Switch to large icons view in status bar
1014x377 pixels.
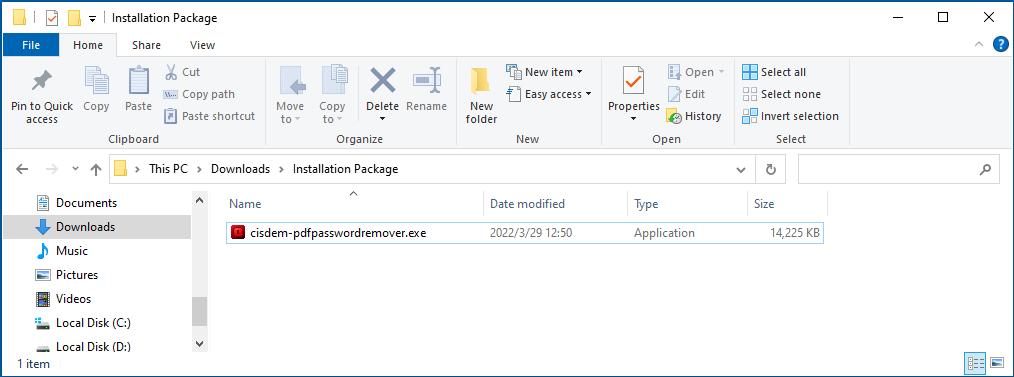pyautogui.click(x=997, y=363)
